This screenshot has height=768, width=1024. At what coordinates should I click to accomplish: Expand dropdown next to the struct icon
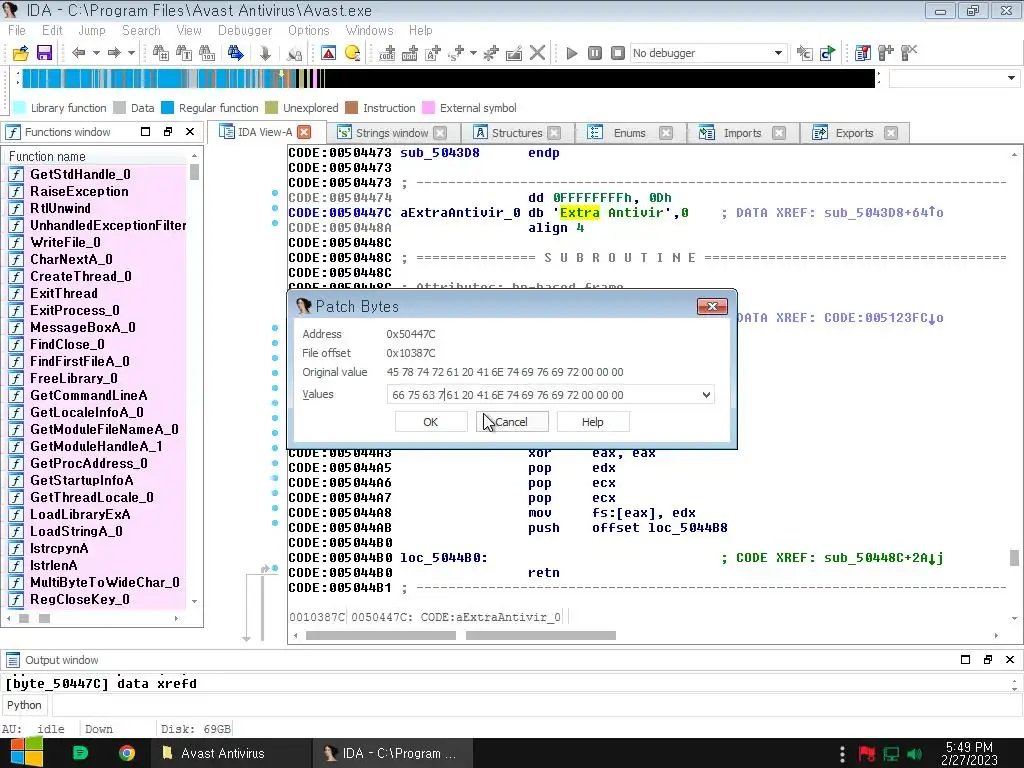(473, 53)
